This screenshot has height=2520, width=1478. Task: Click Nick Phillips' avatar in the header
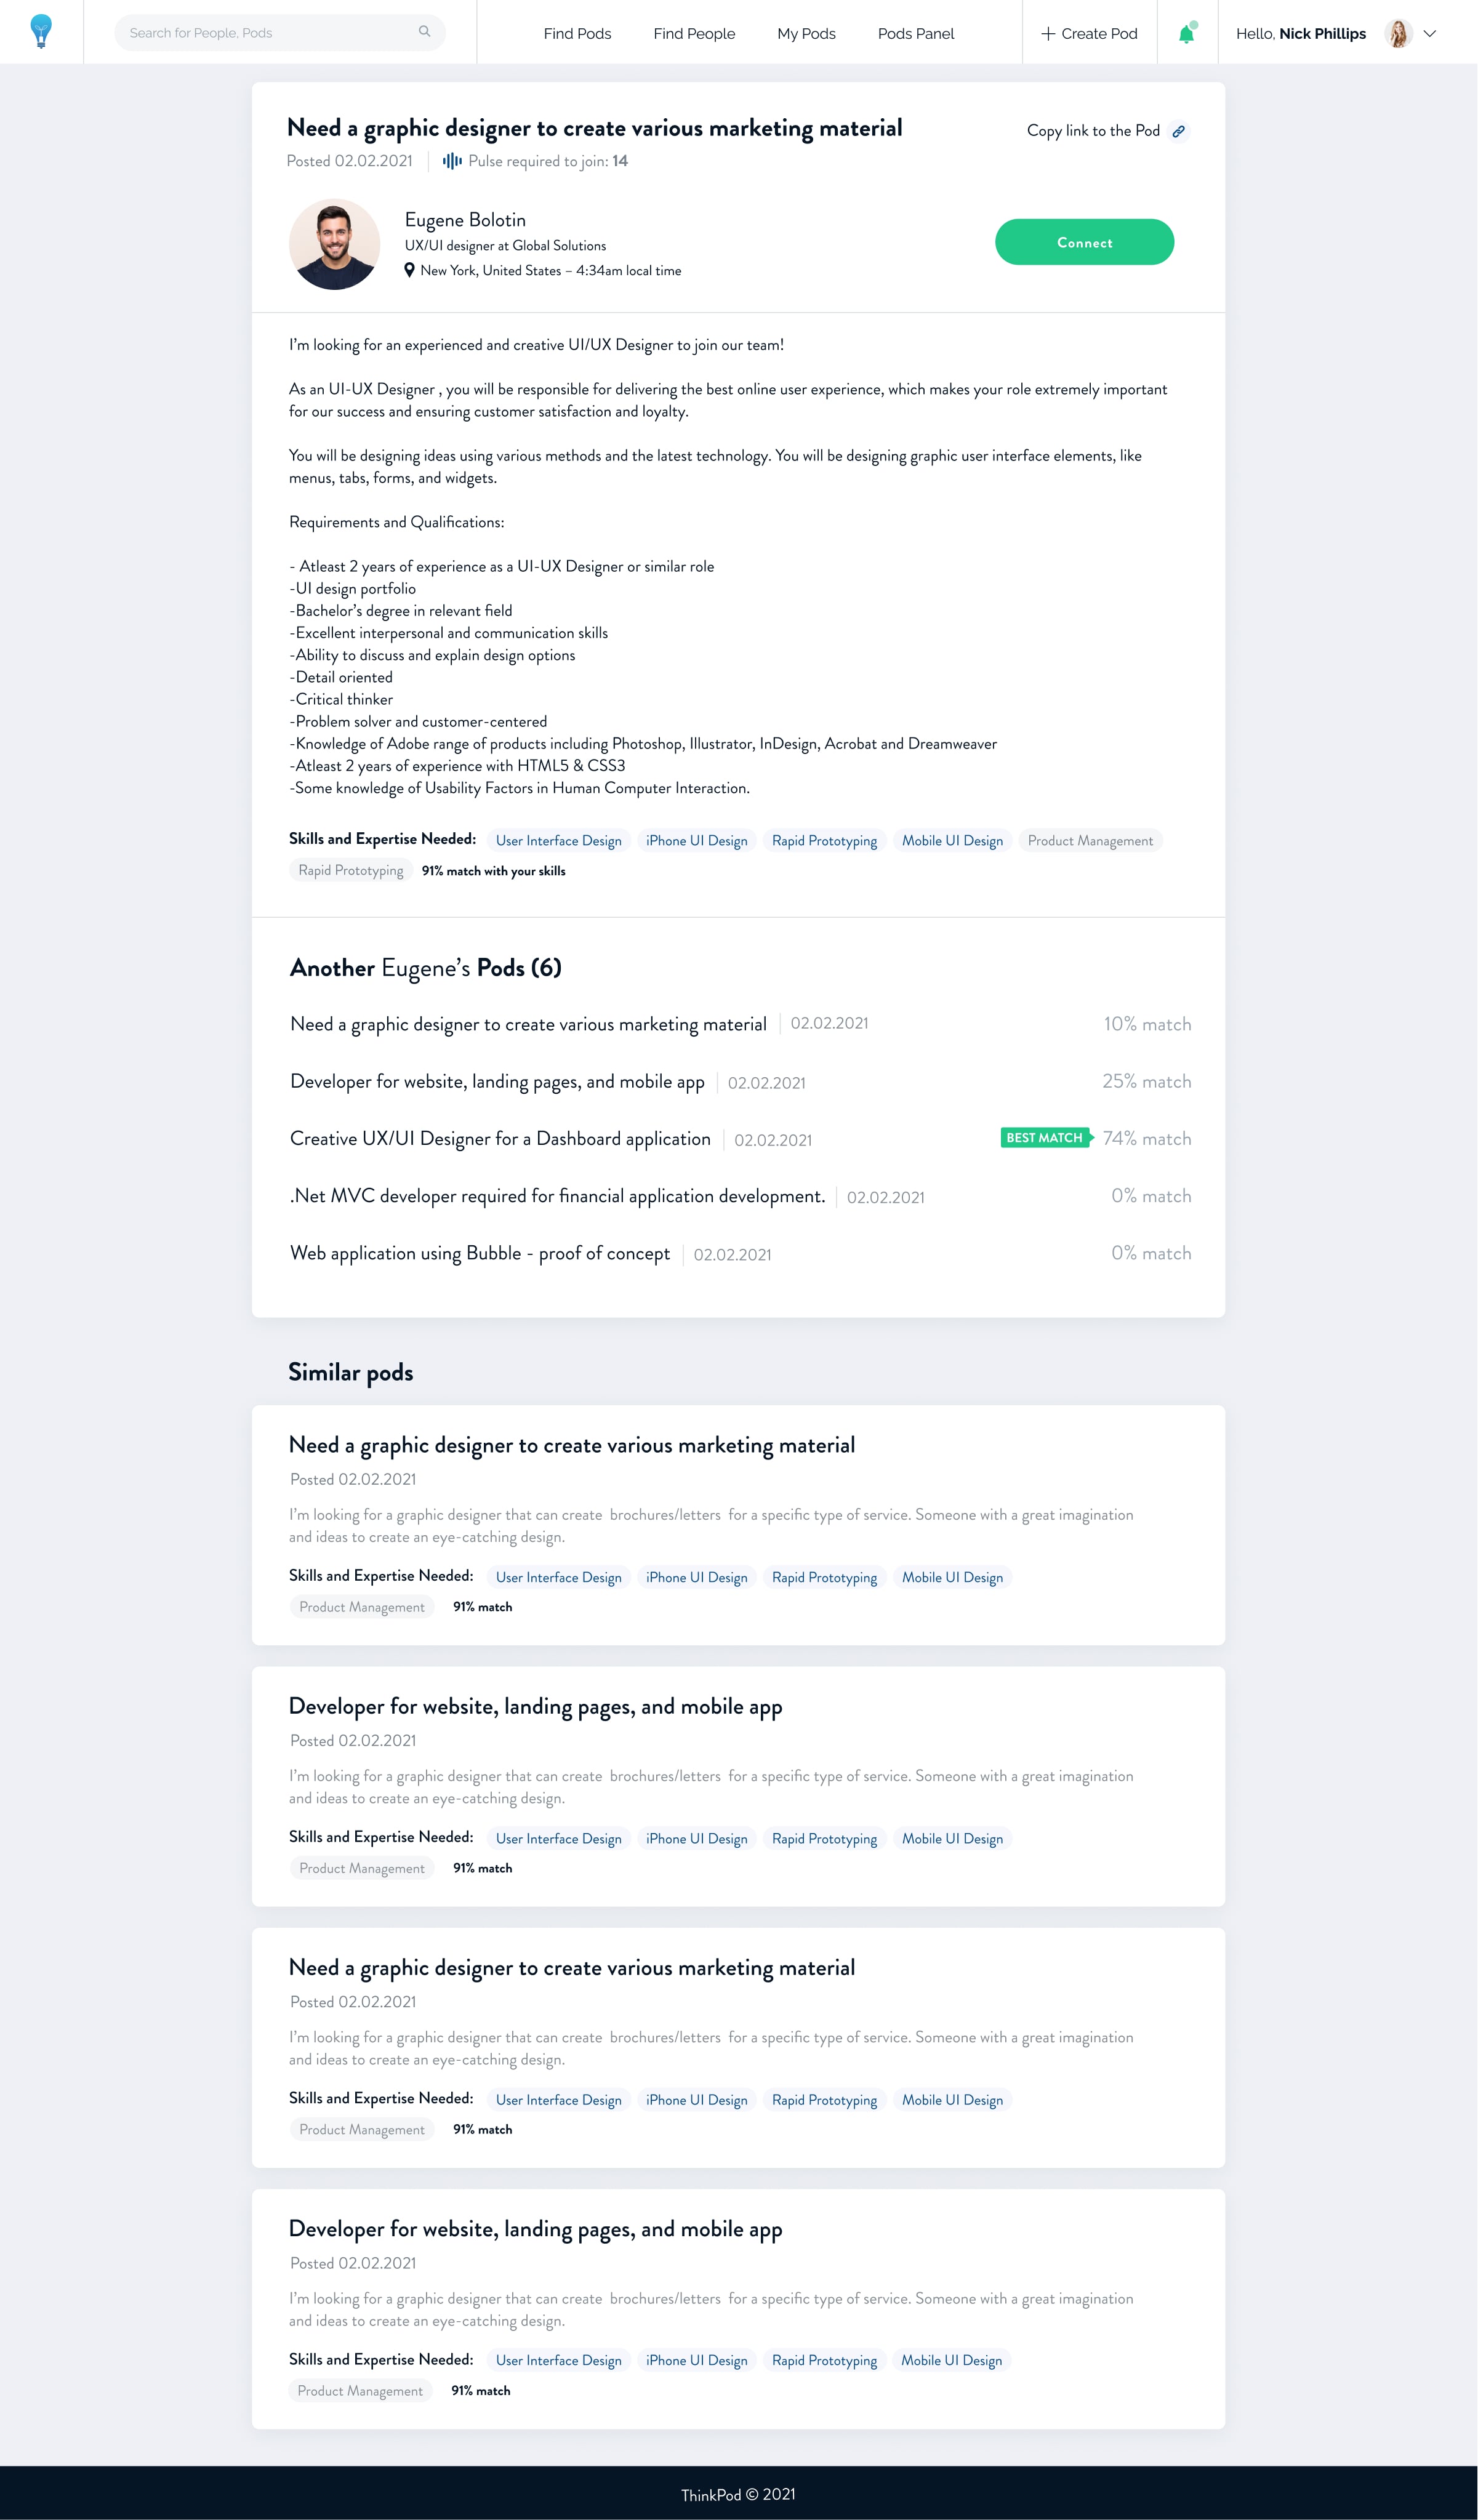(1398, 33)
